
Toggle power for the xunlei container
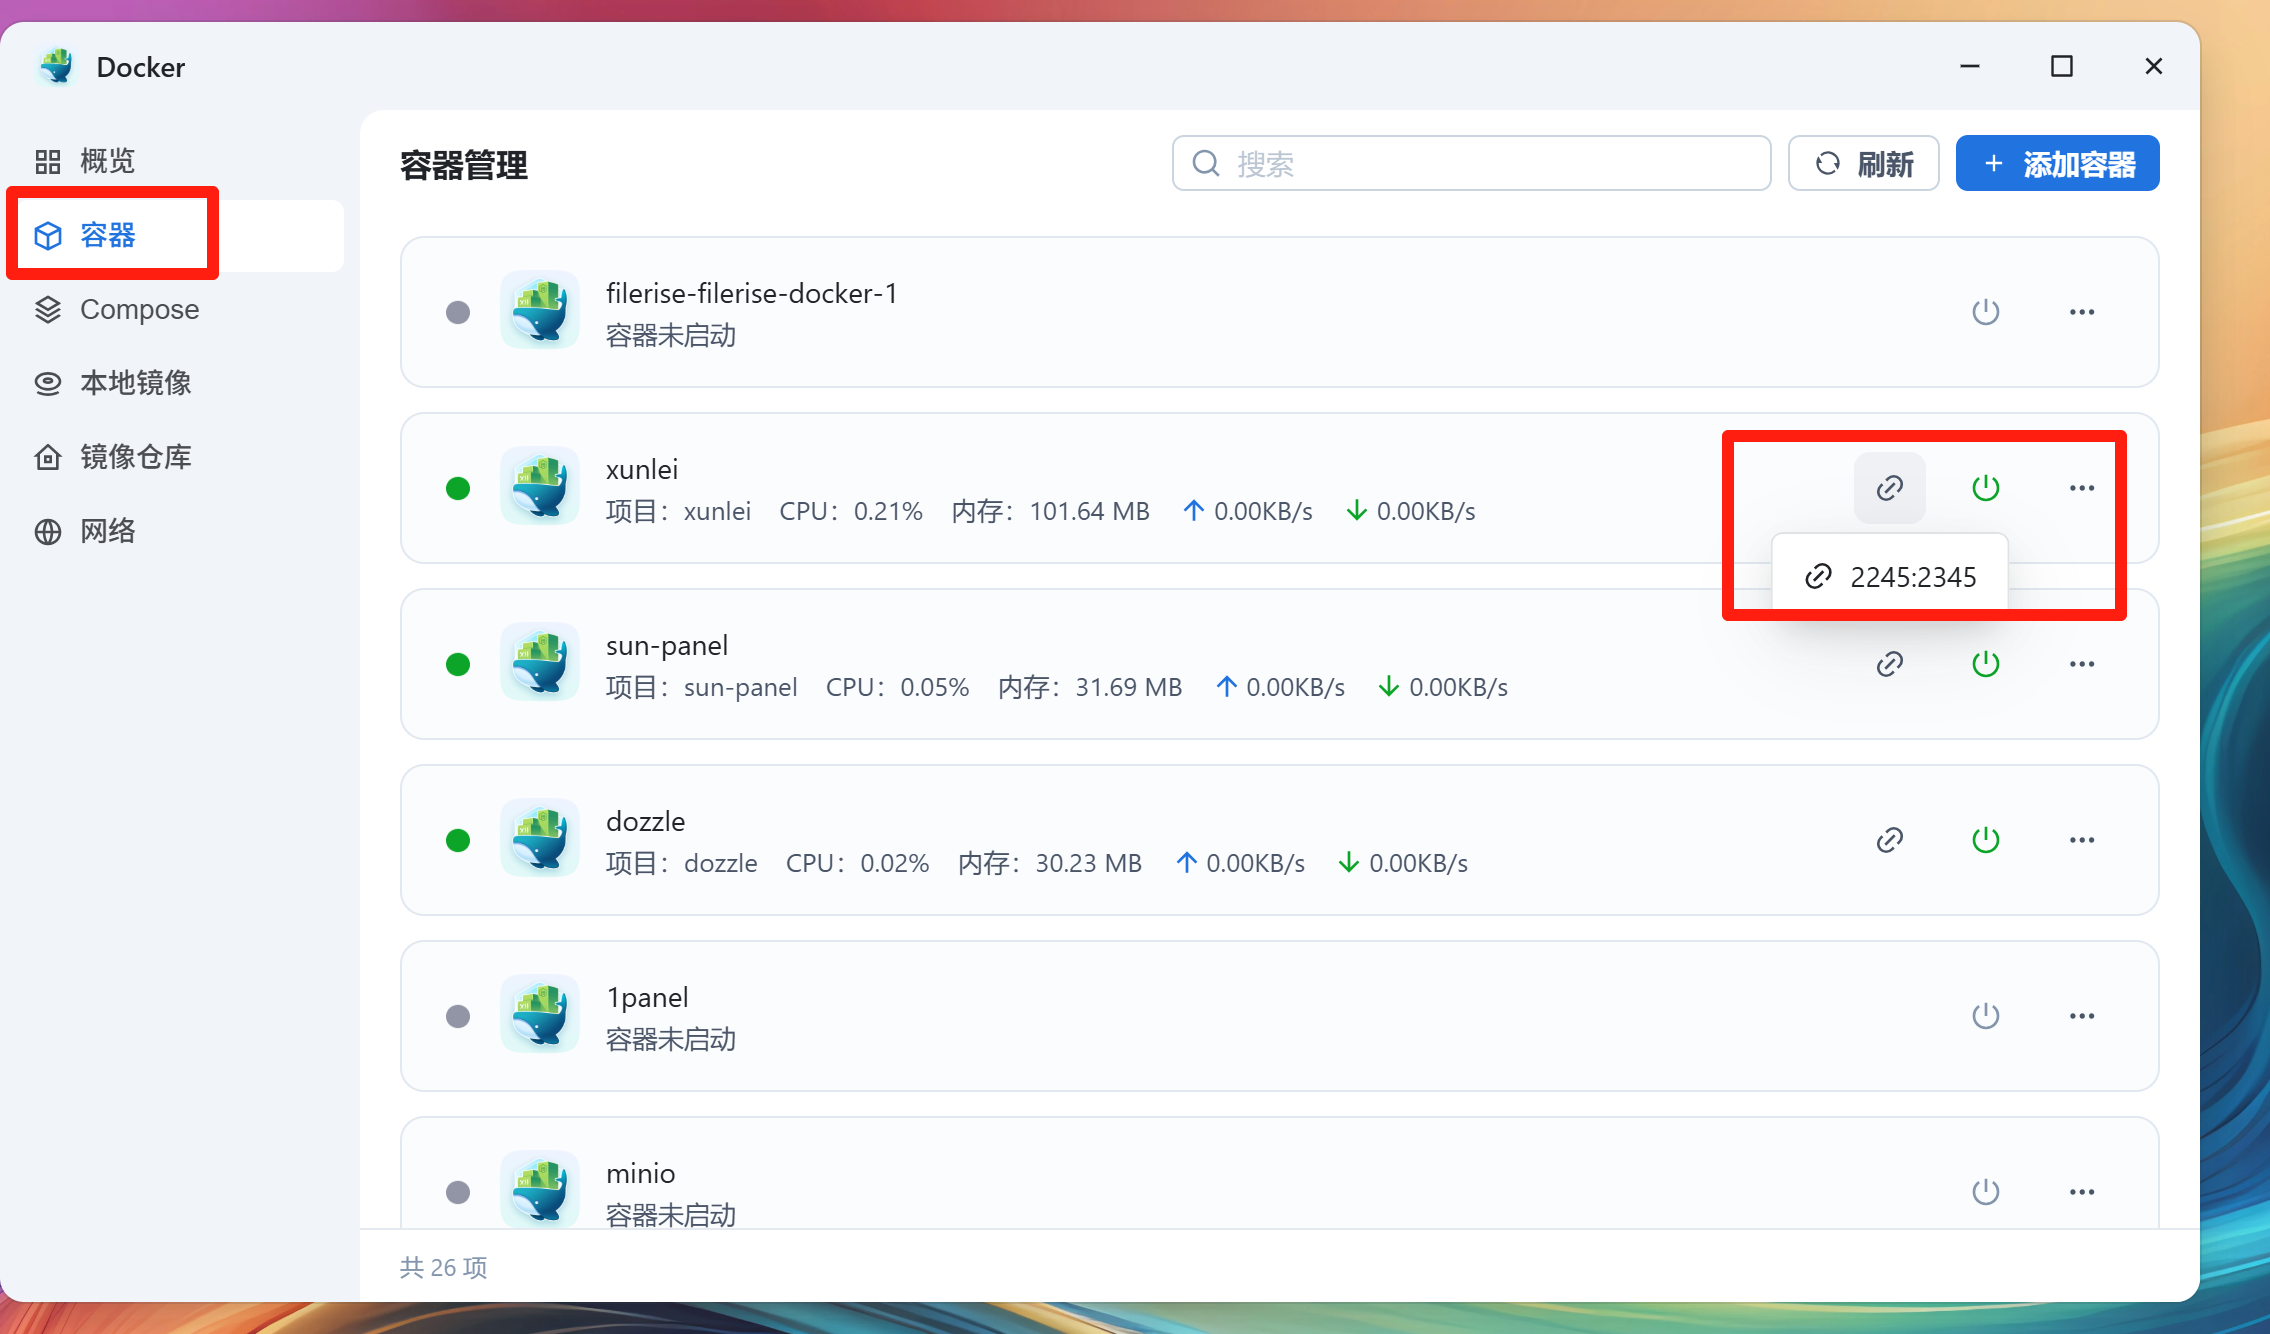pyautogui.click(x=1985, y=488)
